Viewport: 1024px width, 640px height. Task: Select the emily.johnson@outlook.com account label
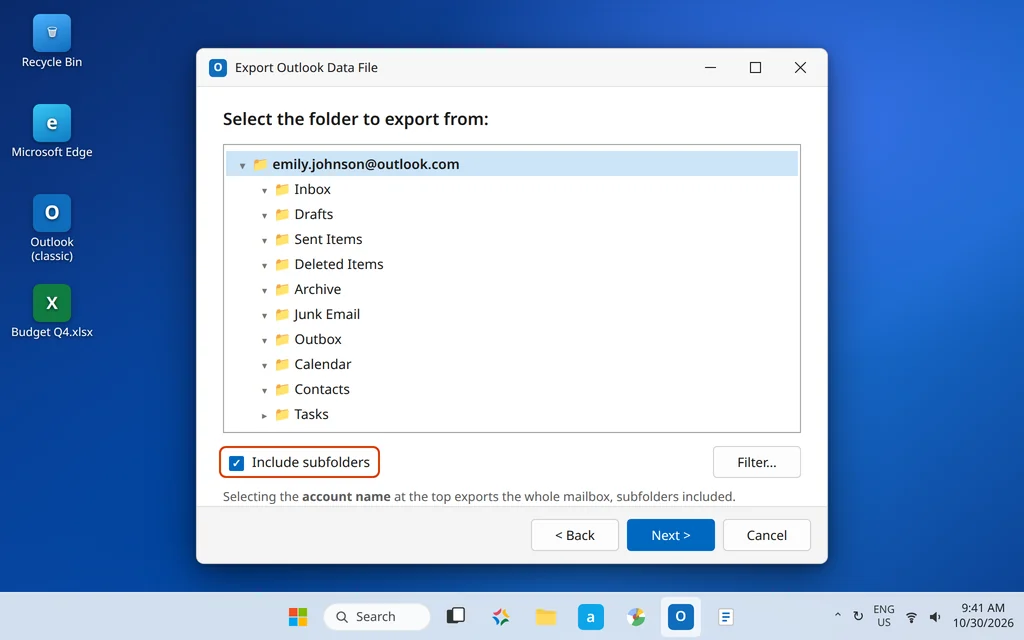click(366, 164)
